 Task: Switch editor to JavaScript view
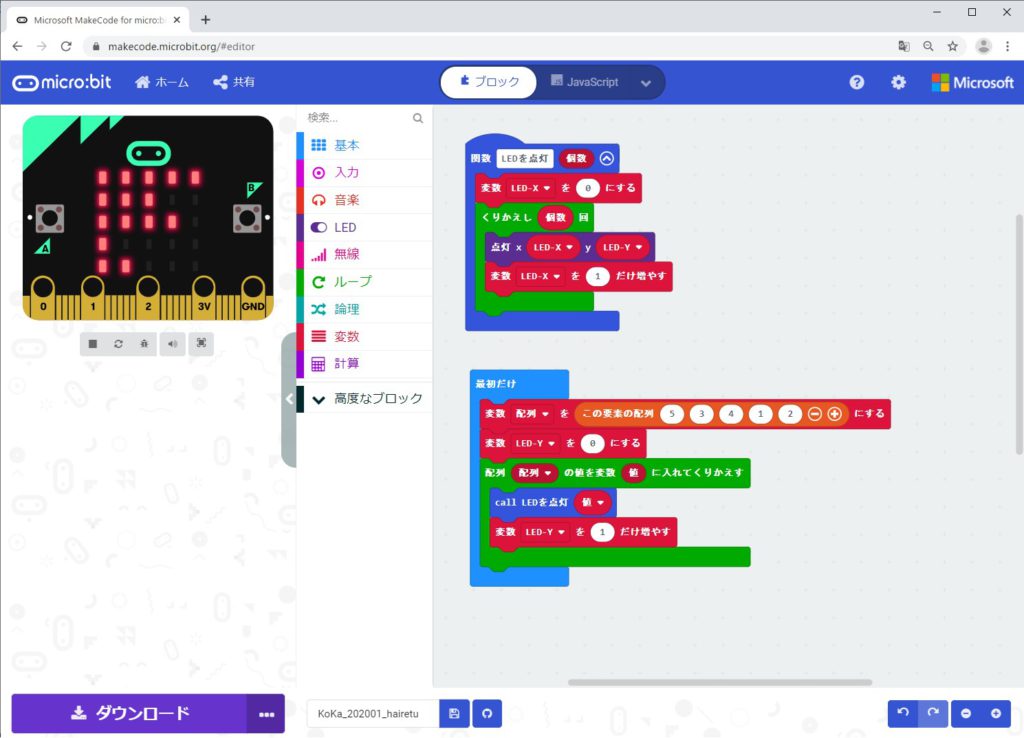584,82
